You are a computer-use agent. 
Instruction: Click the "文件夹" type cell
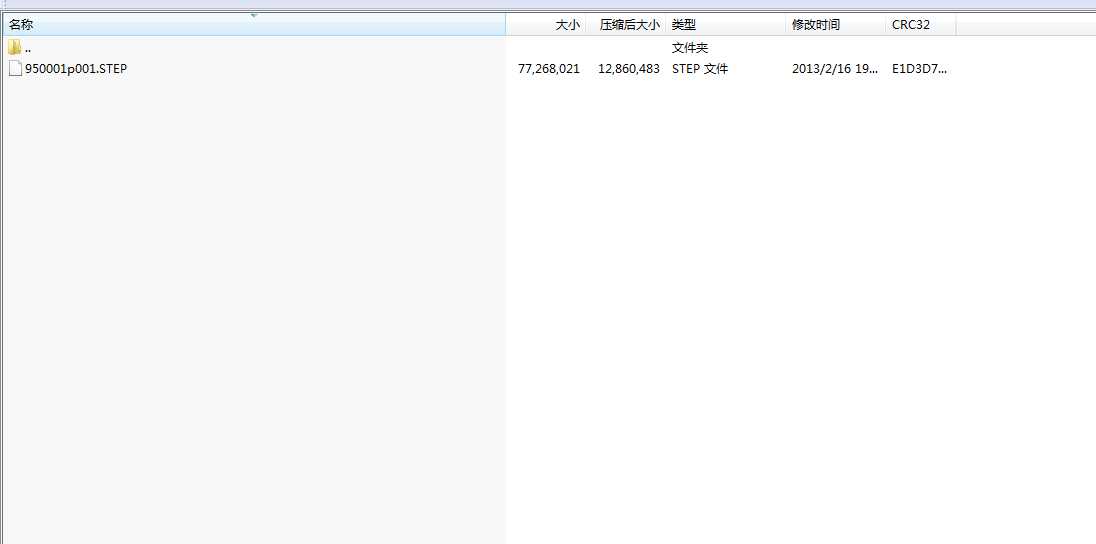(x=690, y=48)
